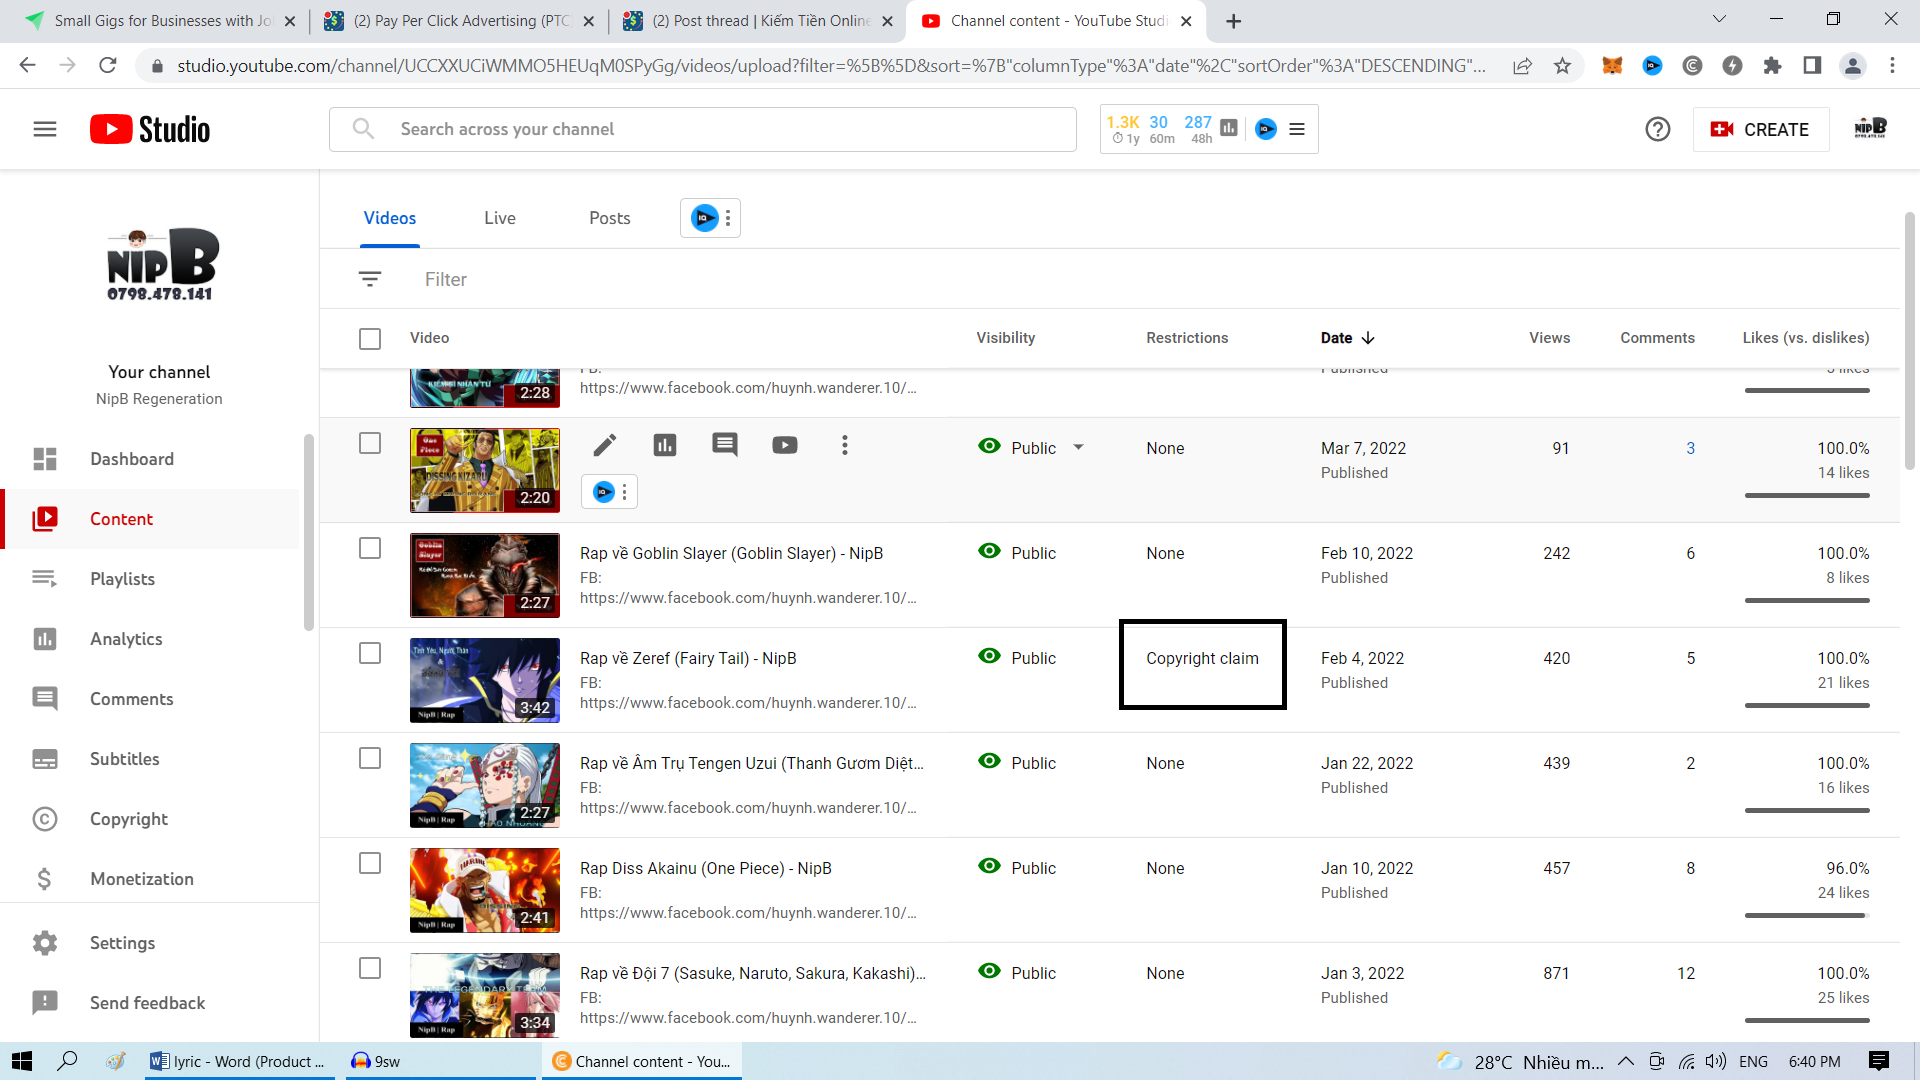This screenshot has width=1920, height=1080.
Task: Click the blue extension circle icon in header
Action: click(1266, 129)
